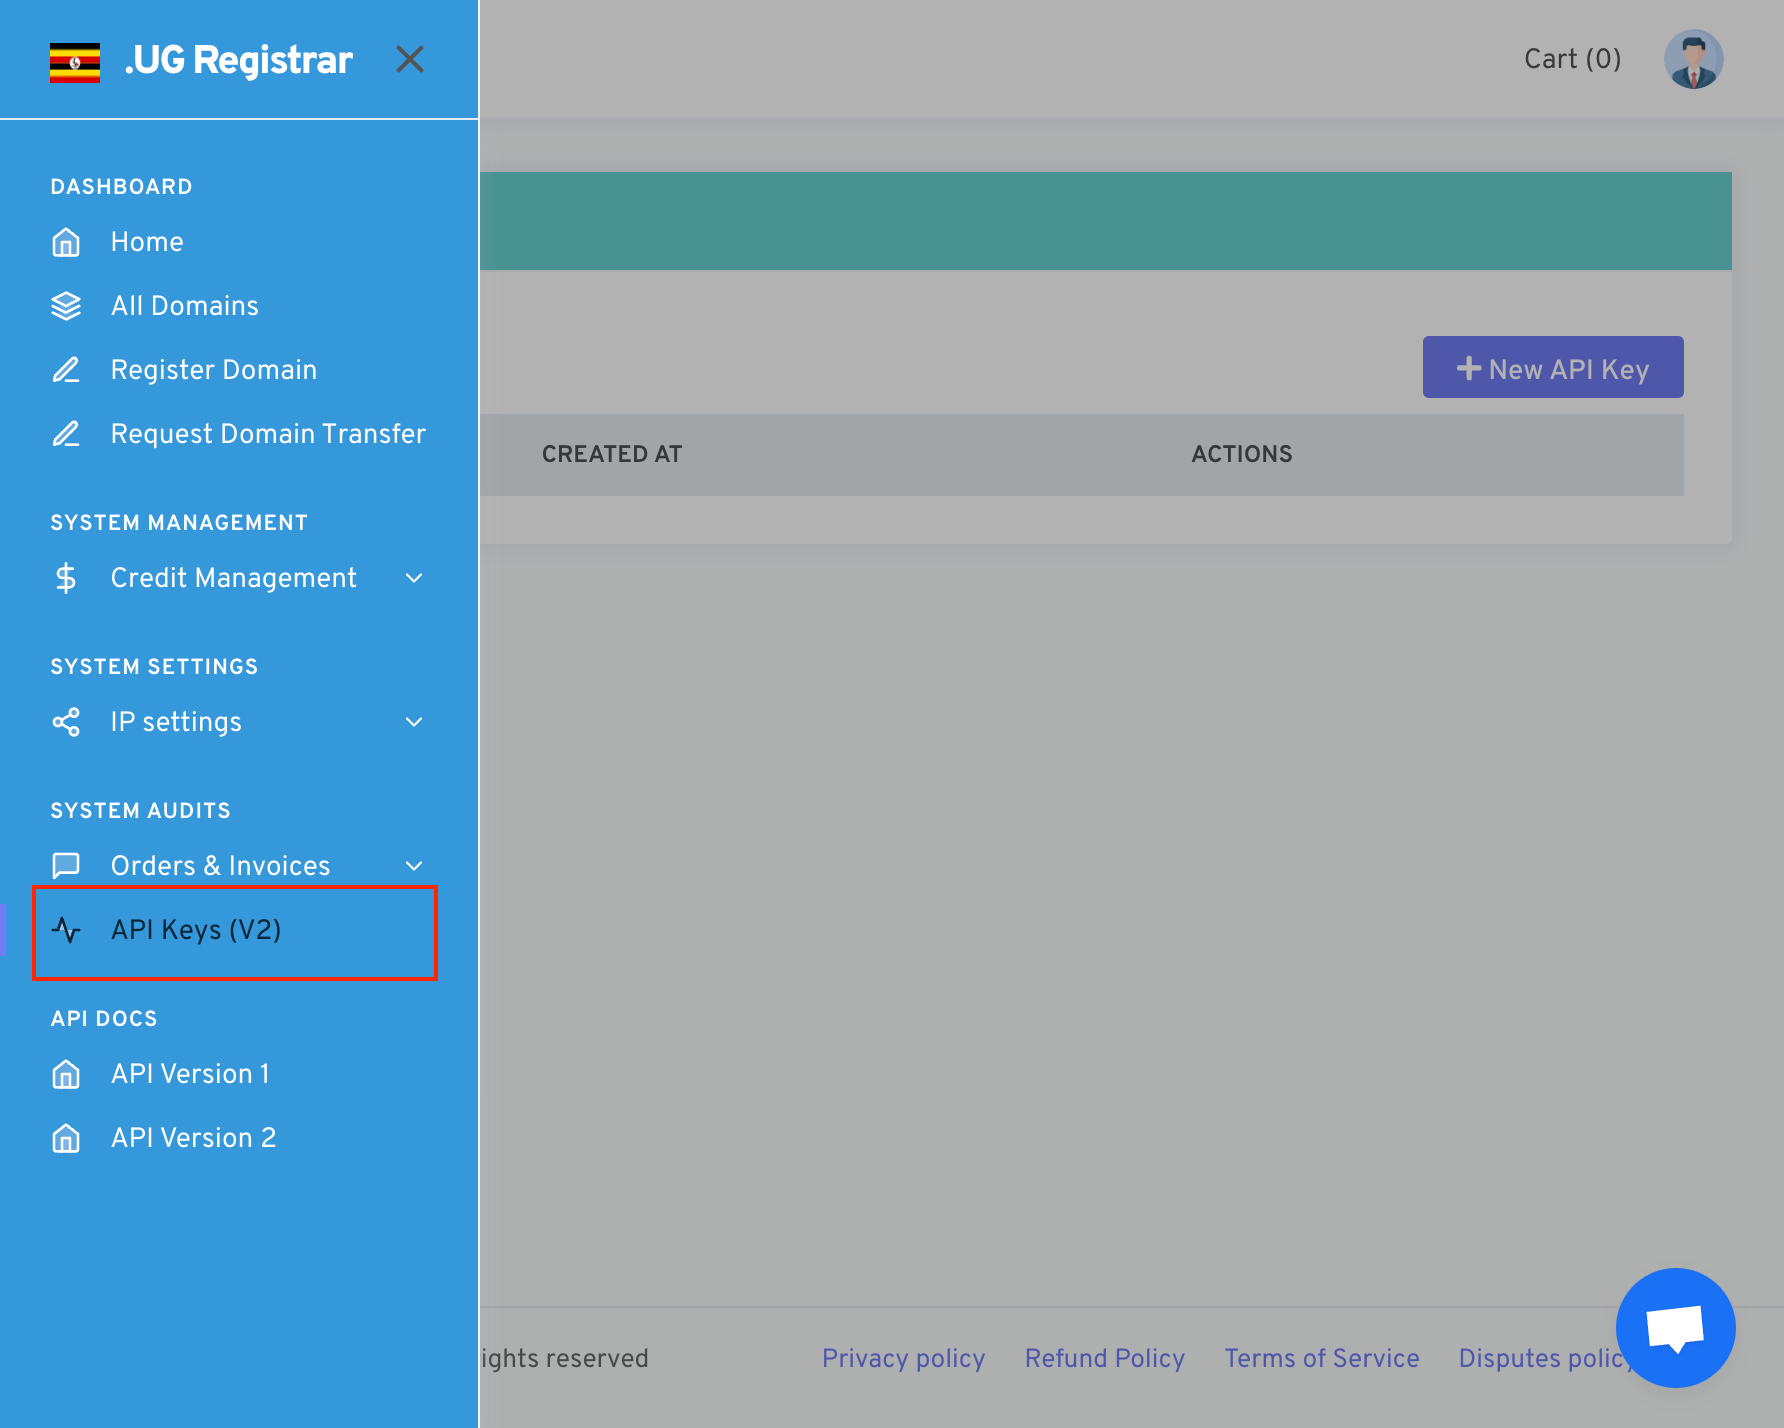Expand the IP settings chevron
The width and height of the screenshot is (1784, 1428).
(414, 722)
